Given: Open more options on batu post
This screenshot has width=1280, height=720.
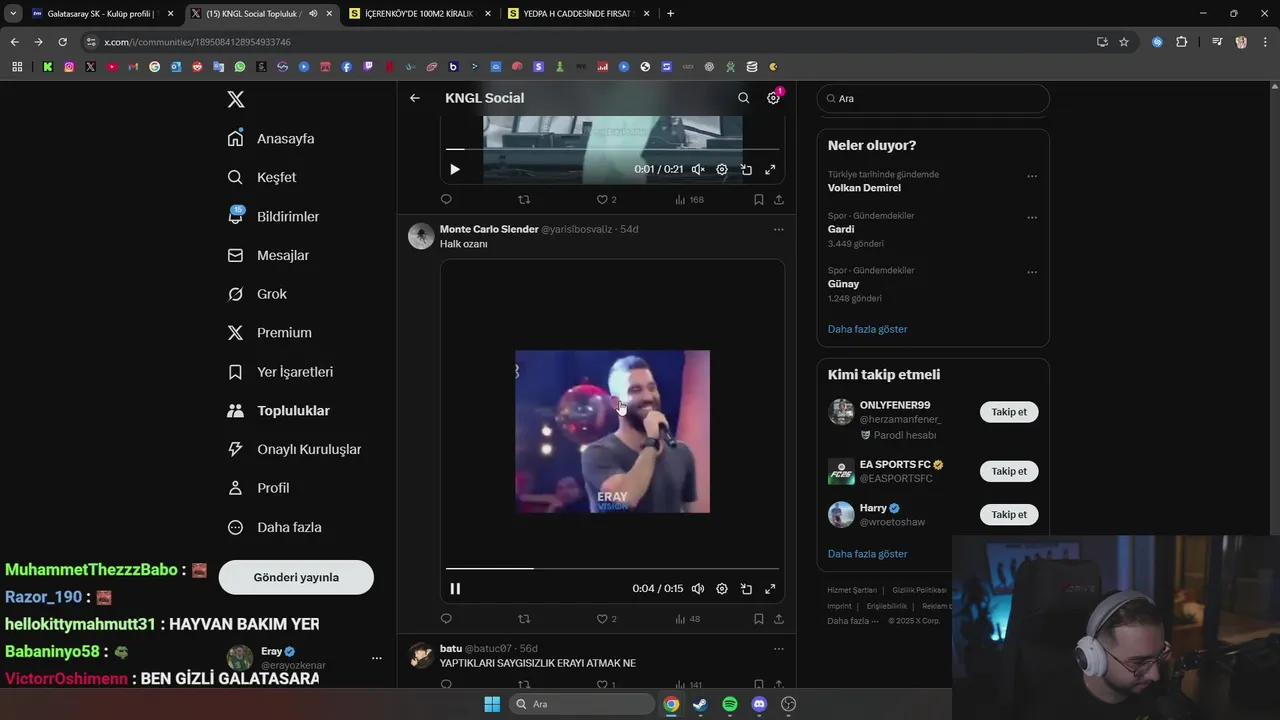Looking at the screenshot, I should coord(778,648).
